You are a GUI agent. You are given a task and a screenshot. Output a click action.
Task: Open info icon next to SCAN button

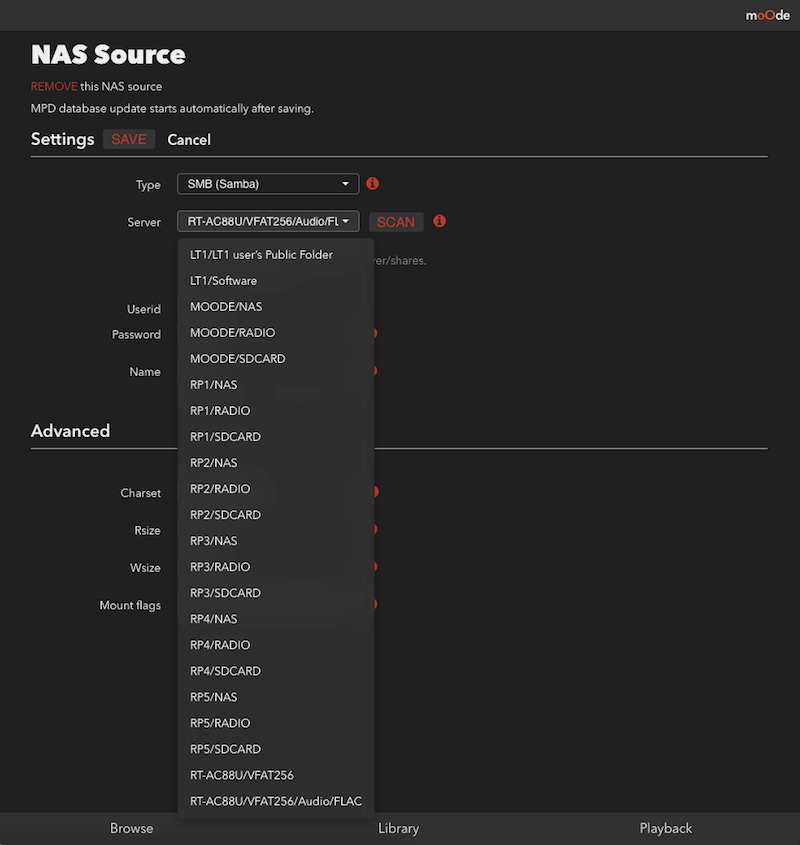tap(439, 221)
